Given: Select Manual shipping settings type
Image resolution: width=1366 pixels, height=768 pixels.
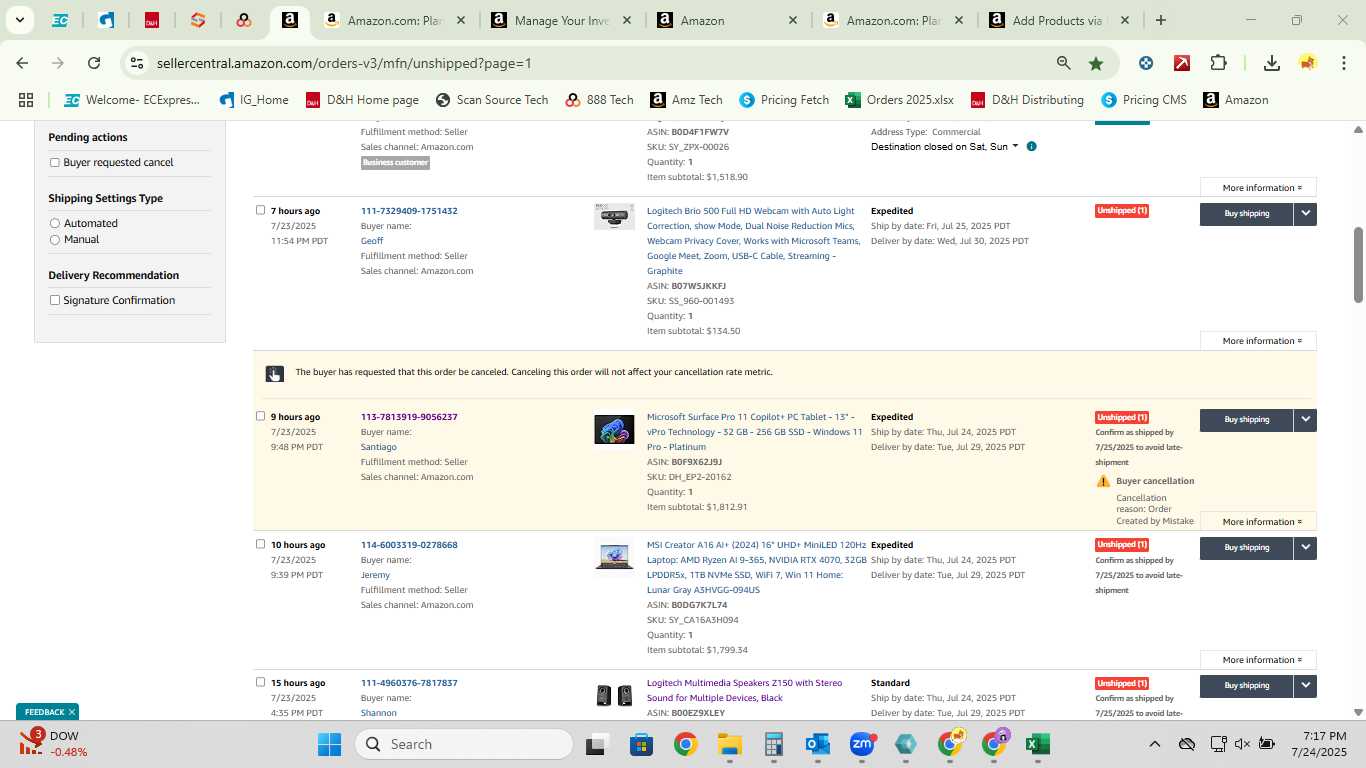Looking at the screenshot, I should [x=55, y=240].
